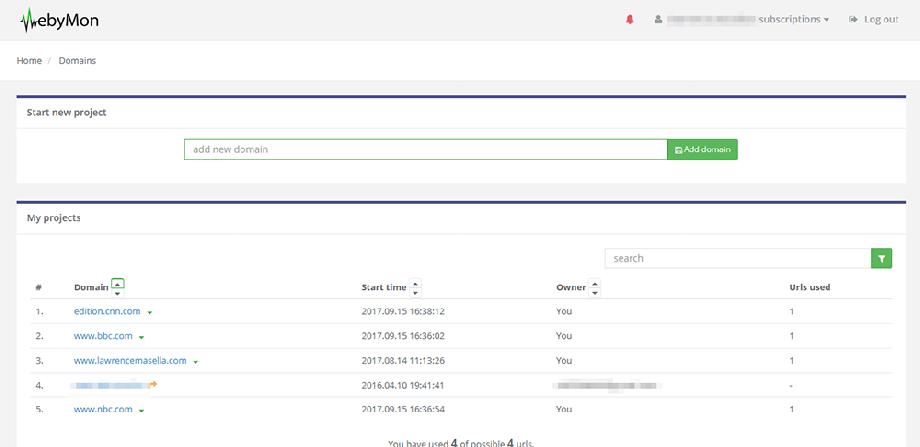Select the Domains breadcrumb
The image size is (920, 447).
[x=77, y=60]
